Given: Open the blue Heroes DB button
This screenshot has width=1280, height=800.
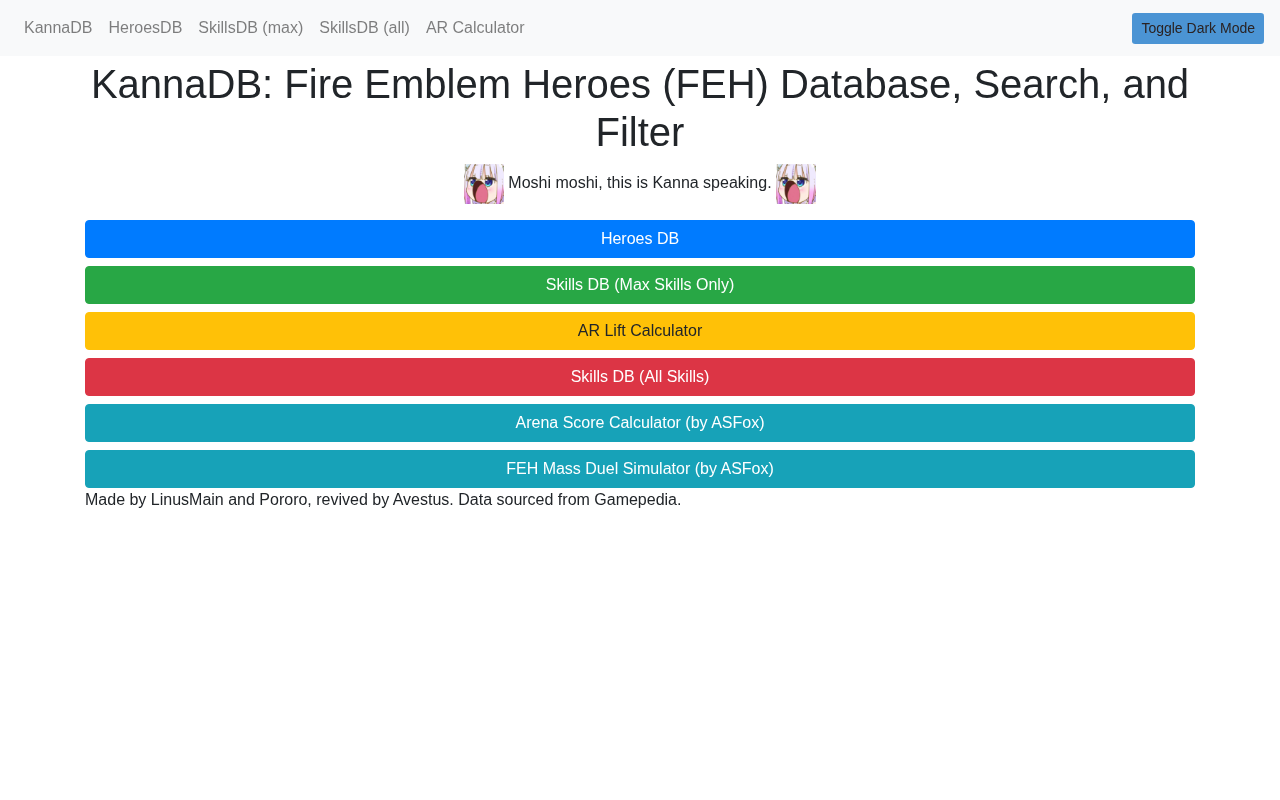Looking at the screenshot, I should [x=640, y=239].
